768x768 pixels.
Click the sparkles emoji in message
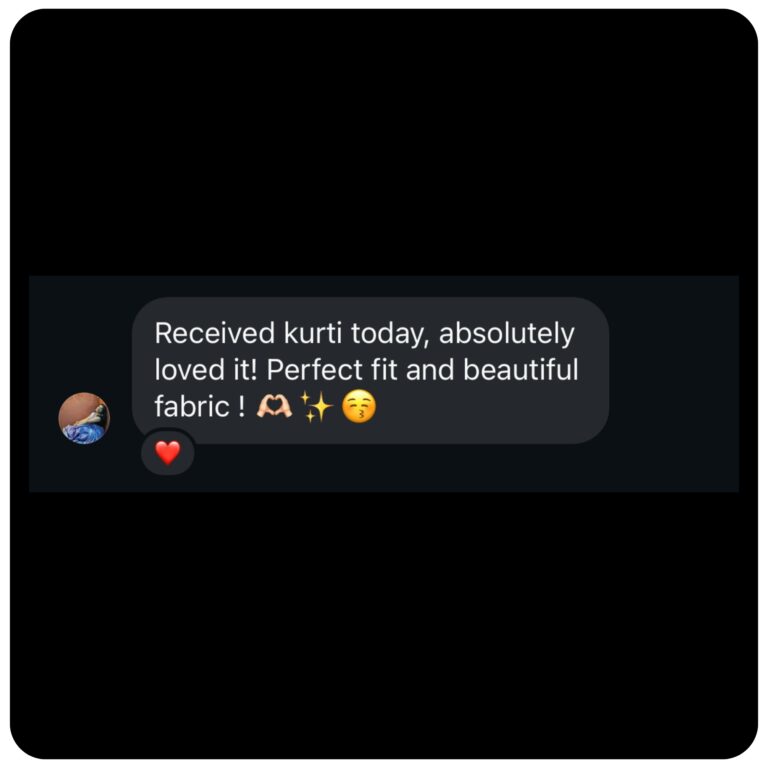(316, 406)
